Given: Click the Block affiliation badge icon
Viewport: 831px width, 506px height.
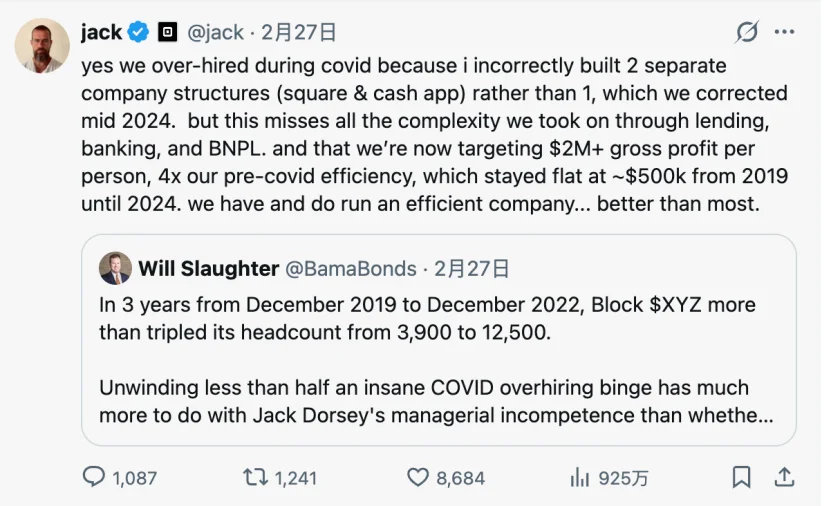Looking at the screenshot, I should pyautogui.click(x=167, y=32).
